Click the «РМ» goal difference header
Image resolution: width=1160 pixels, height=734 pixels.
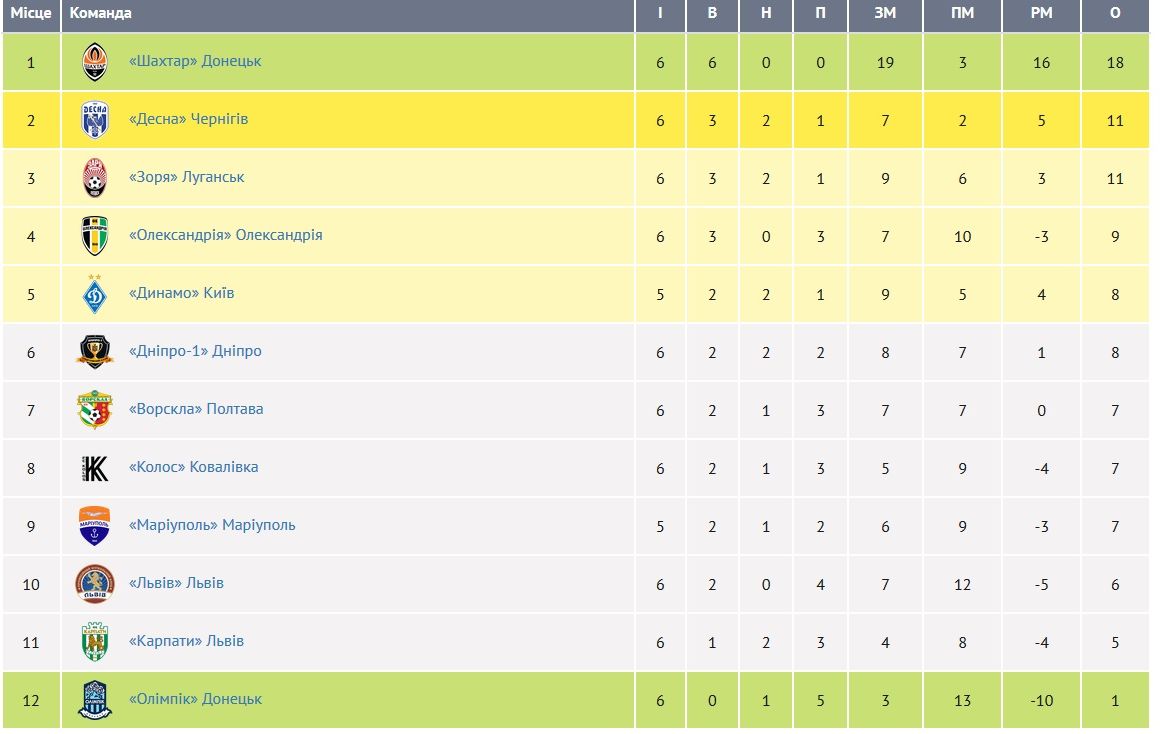point(1041,14)
